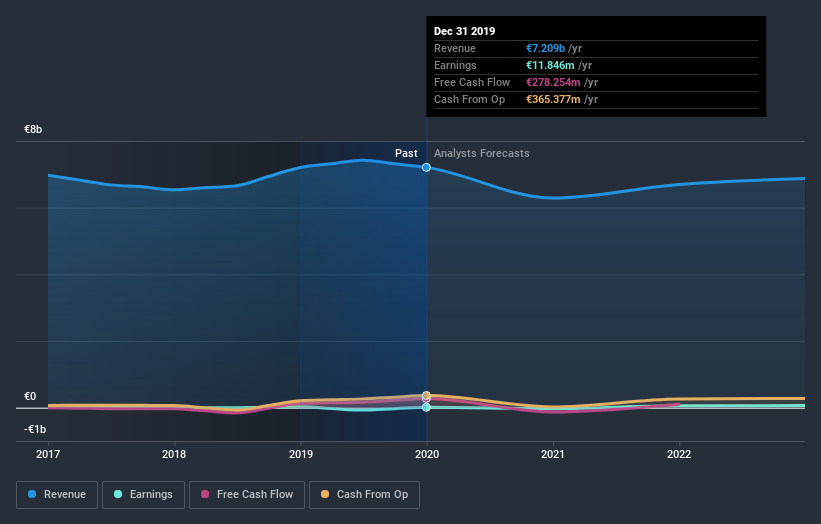Select the Earnings marker at 2020
Screen dimensions: 821x524
(426, 407)
